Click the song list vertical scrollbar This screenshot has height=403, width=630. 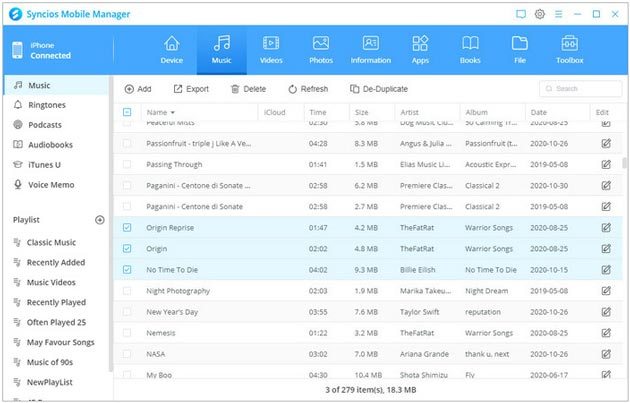click(624, 163)
